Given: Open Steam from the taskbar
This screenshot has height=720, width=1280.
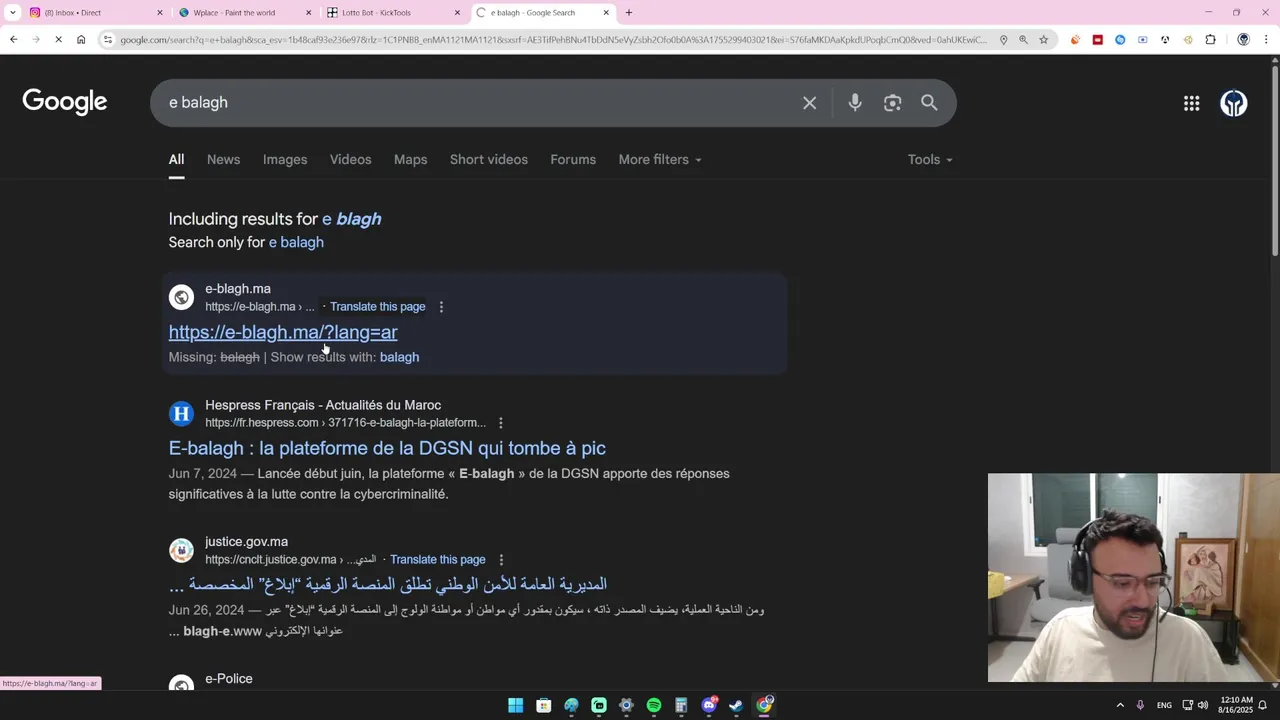Looking at the screenshot, I should 736,705.
